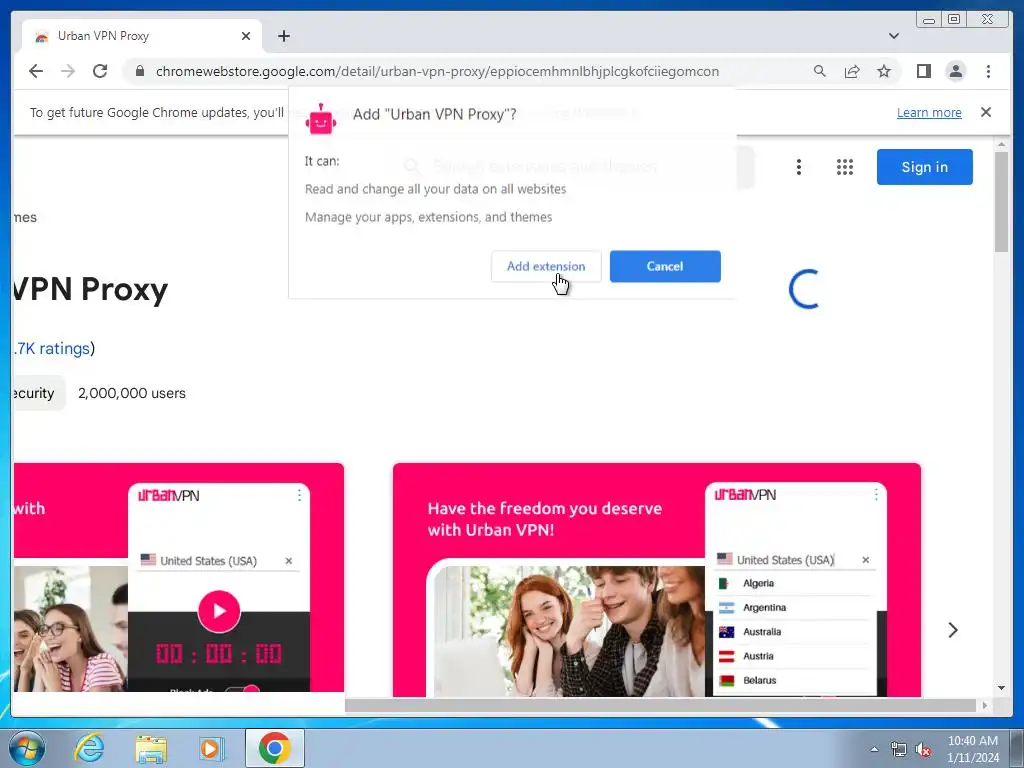Screen dimensions: 1024x768
Task: Open Windows Explorer from taskbar
Action: click(x=151, y=748)
